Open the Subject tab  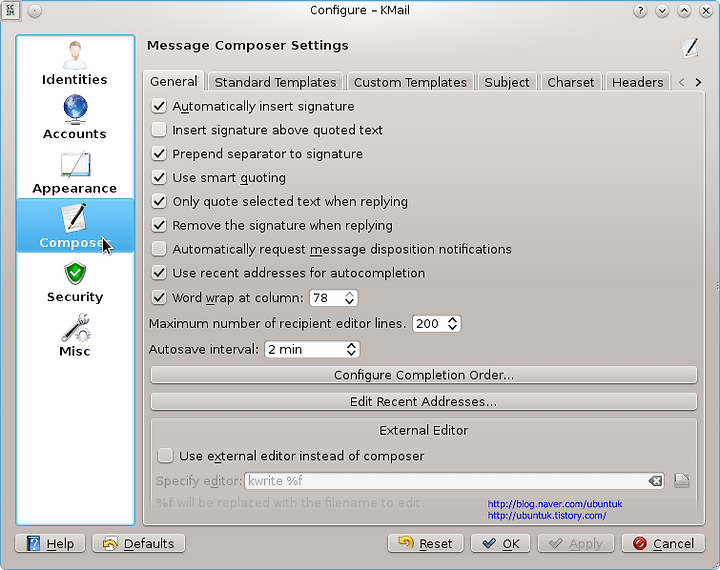(507, 82)
